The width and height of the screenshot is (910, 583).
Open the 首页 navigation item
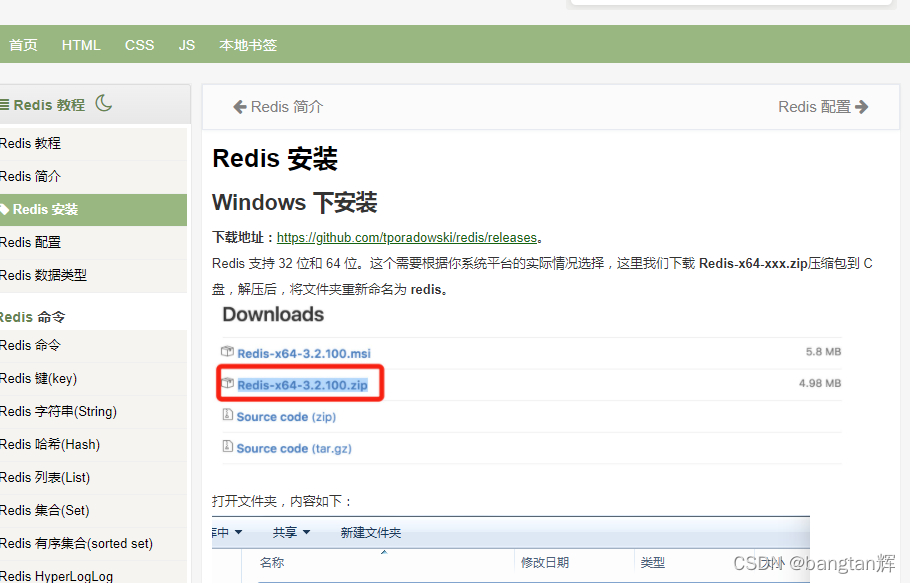(23, 45)
